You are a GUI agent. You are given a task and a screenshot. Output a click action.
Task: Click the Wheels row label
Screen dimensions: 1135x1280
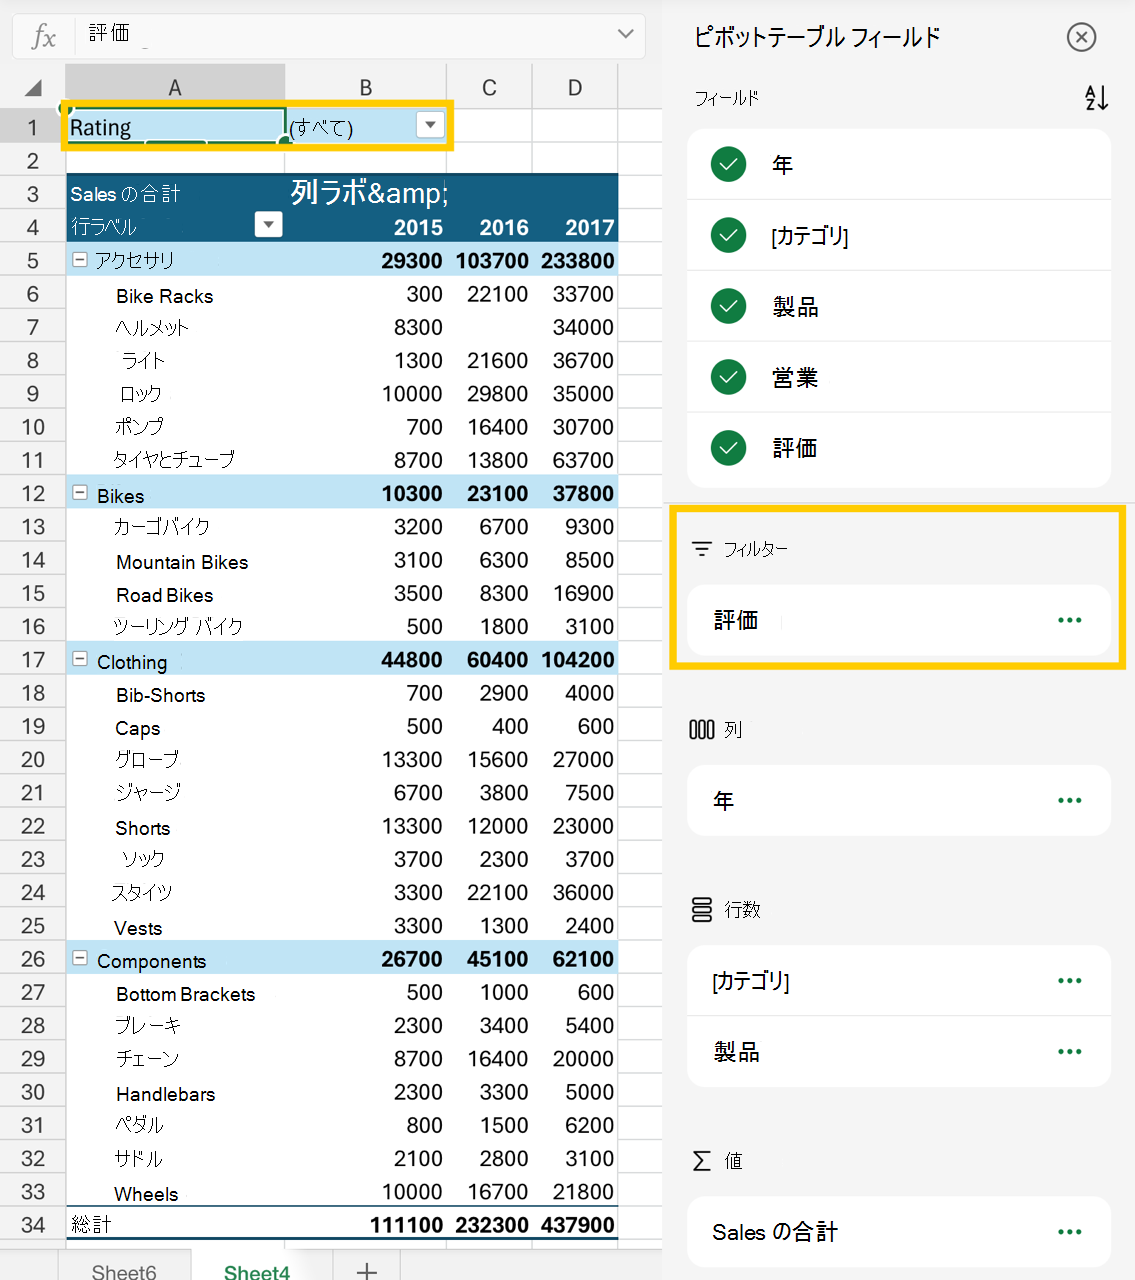pyautogui.click(x=146, y=1194)
